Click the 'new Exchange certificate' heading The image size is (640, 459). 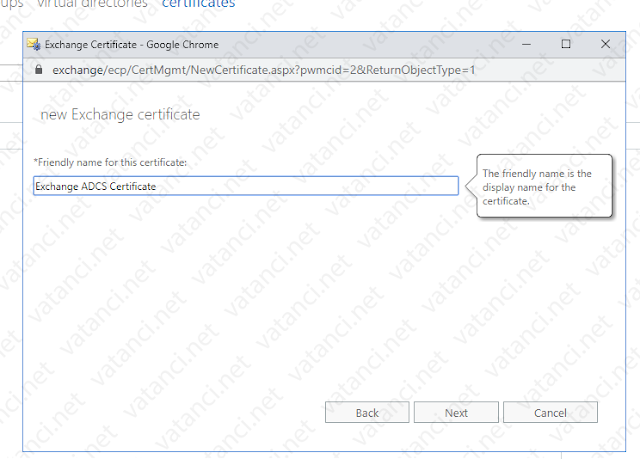pyautogui.click(x=120, y=115)
